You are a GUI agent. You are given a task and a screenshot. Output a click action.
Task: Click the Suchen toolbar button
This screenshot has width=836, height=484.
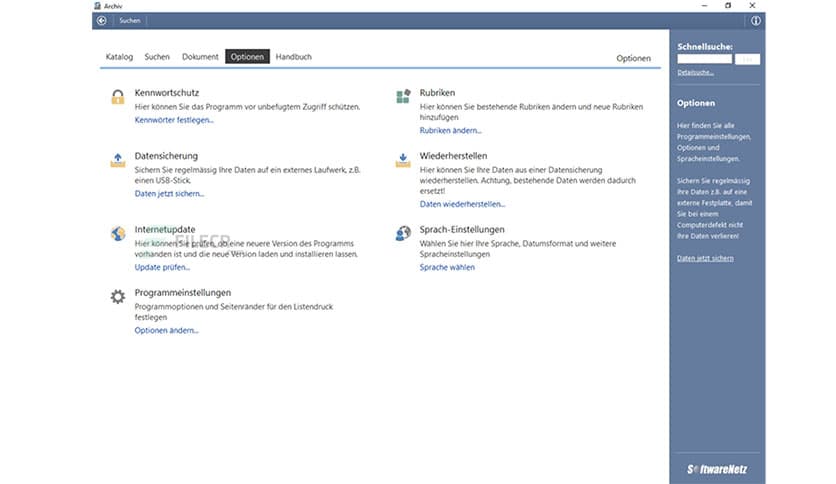(x=130, y=21)
